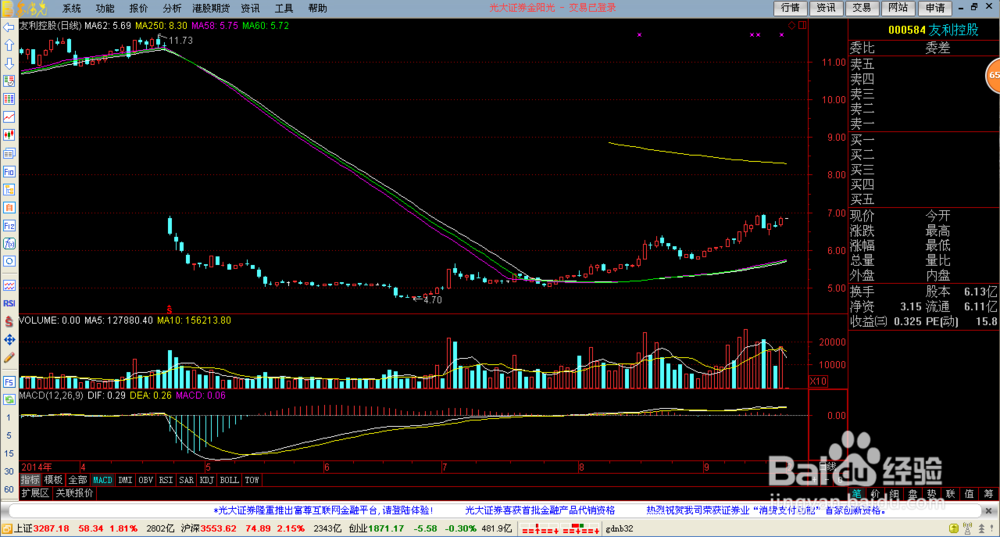Select the SAR indicator tab
This screenshot has width=1000, height=537.
[x=186, y=480]
